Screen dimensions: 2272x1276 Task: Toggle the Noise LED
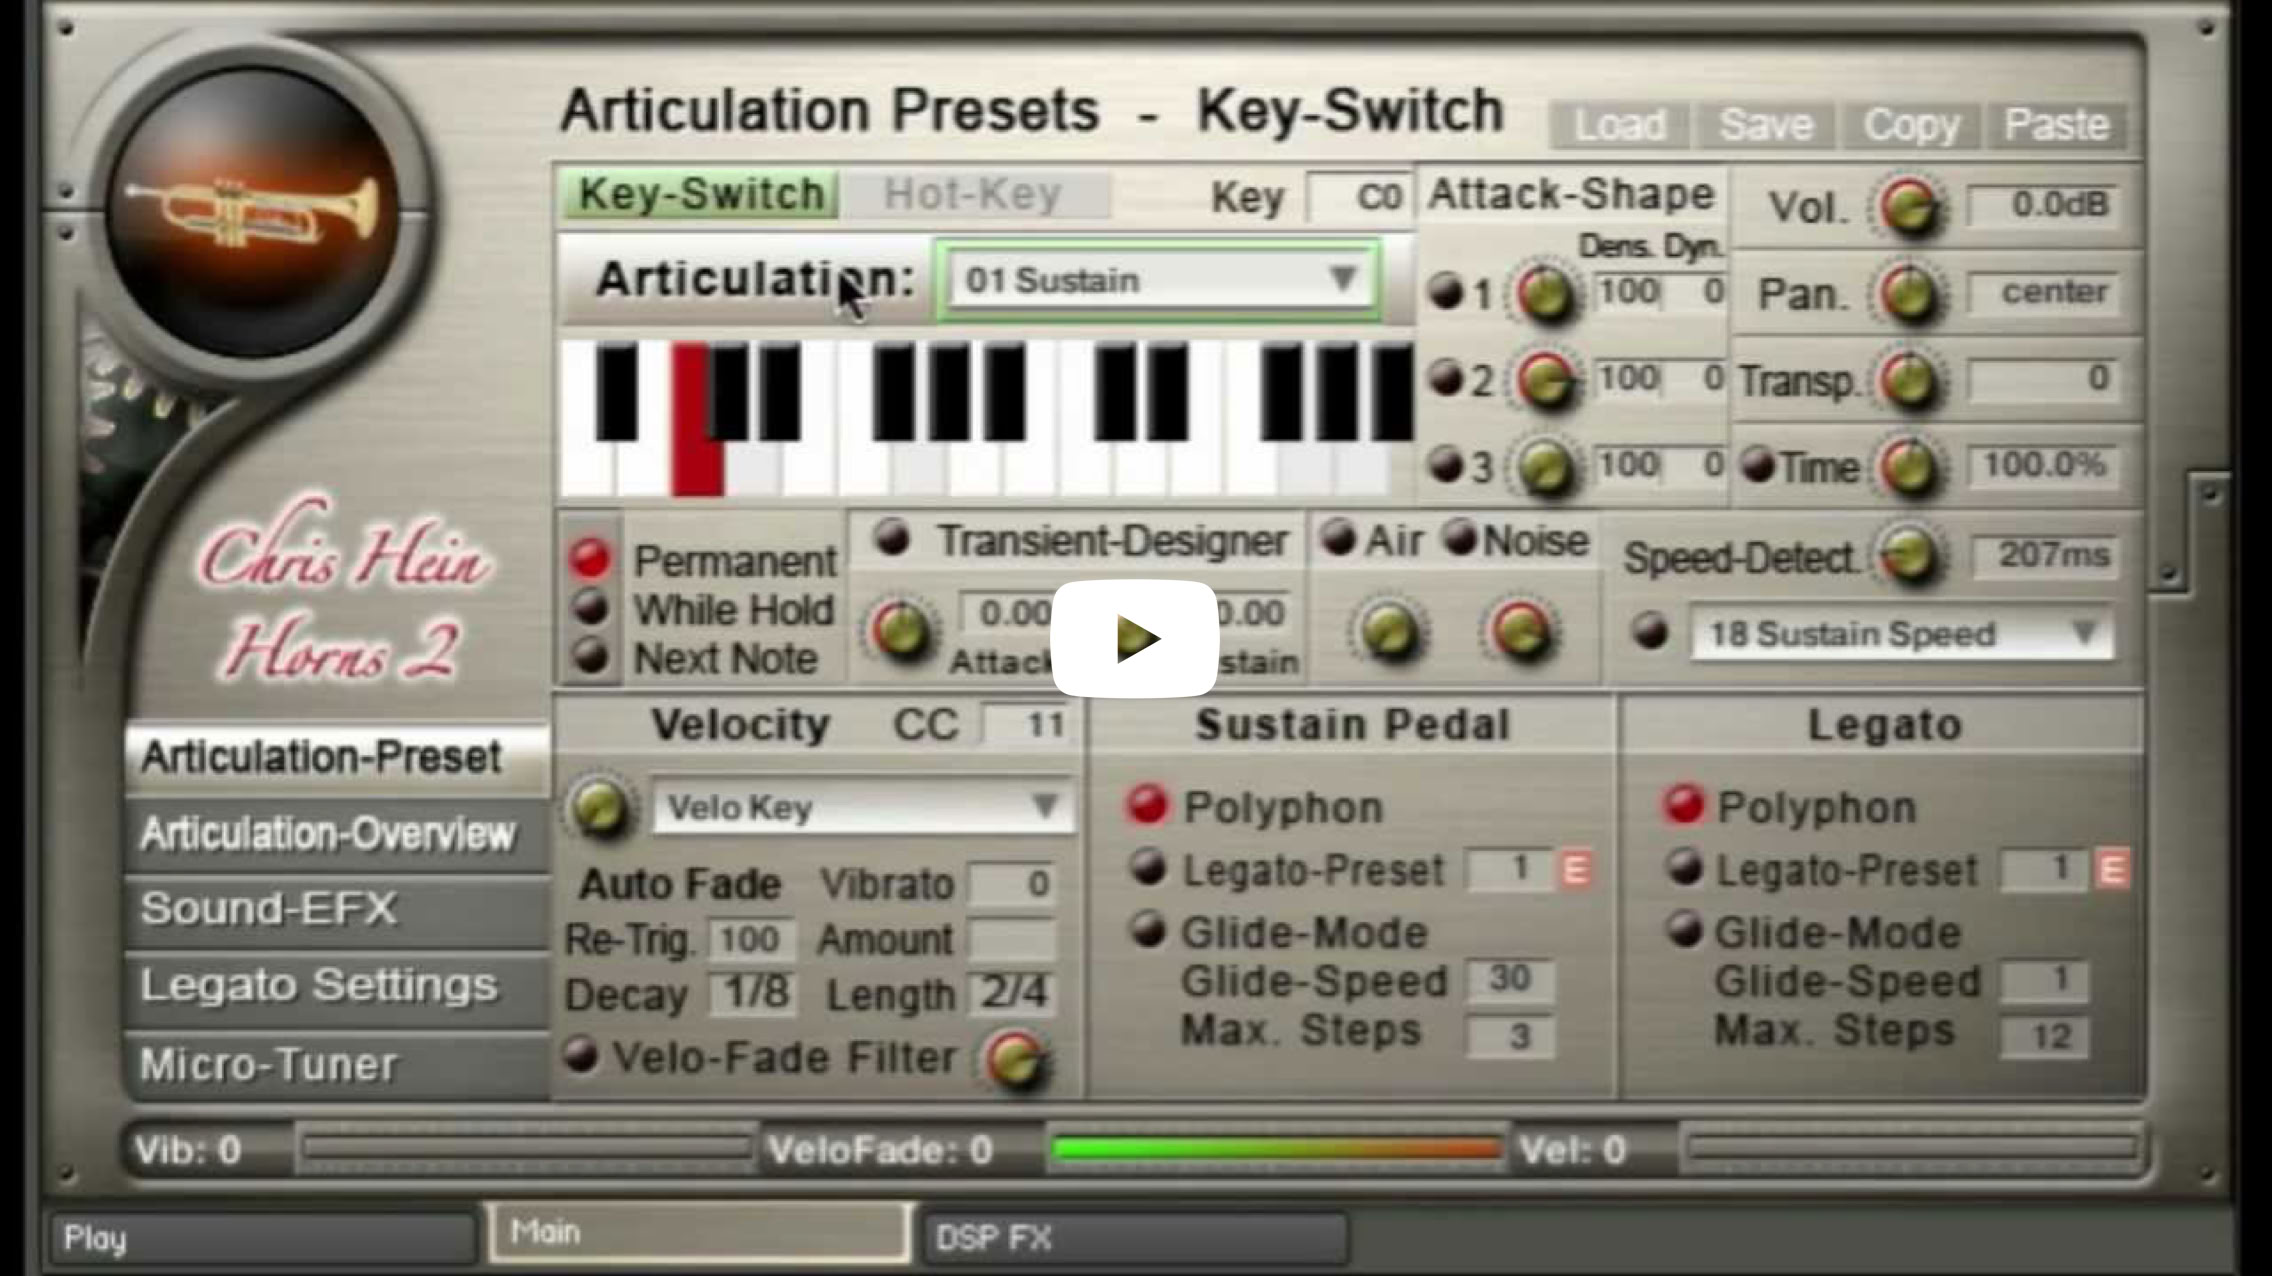1459,539
